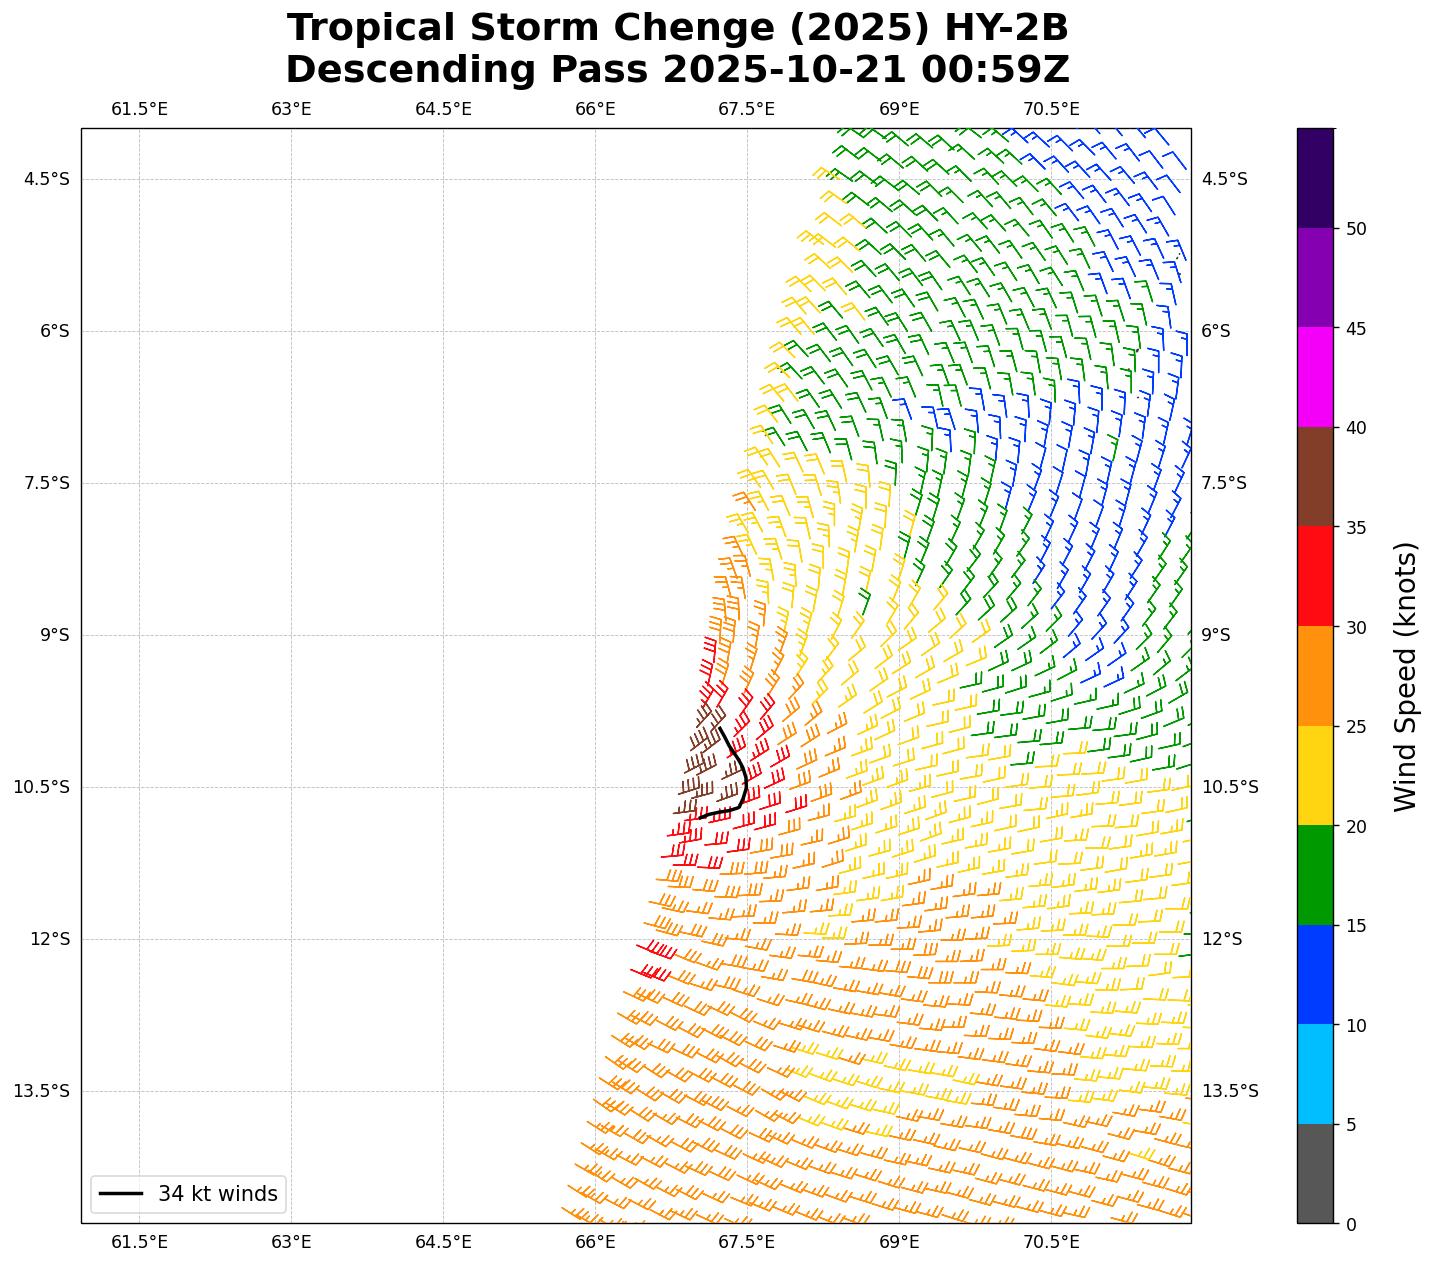Select the 7.5°S label on right axis
The image size is (1434, 1264).
(1224, 483)
